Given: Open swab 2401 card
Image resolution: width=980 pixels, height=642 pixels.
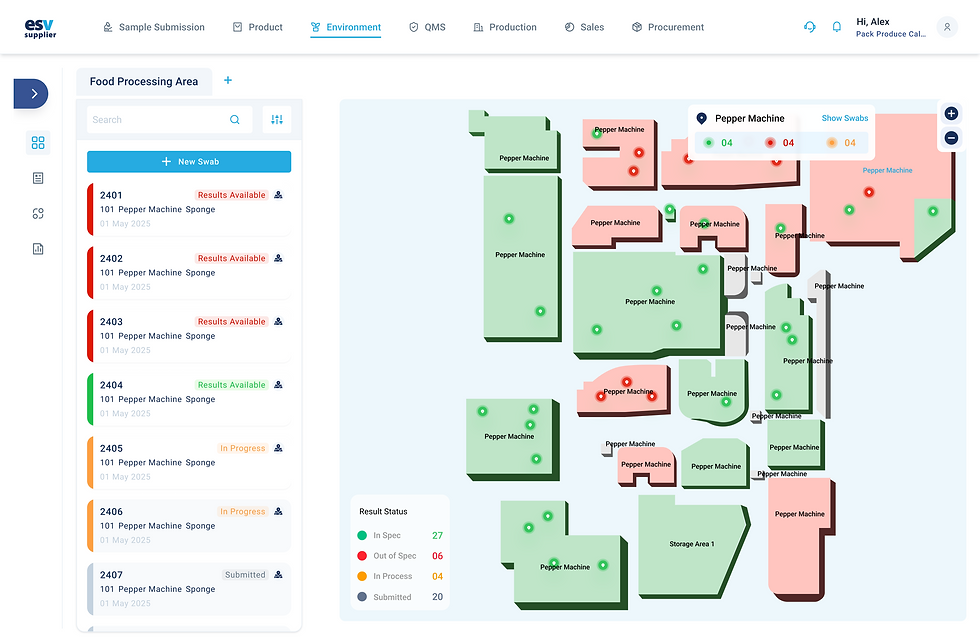Looking at the screenshot, I should coord(189,209).
